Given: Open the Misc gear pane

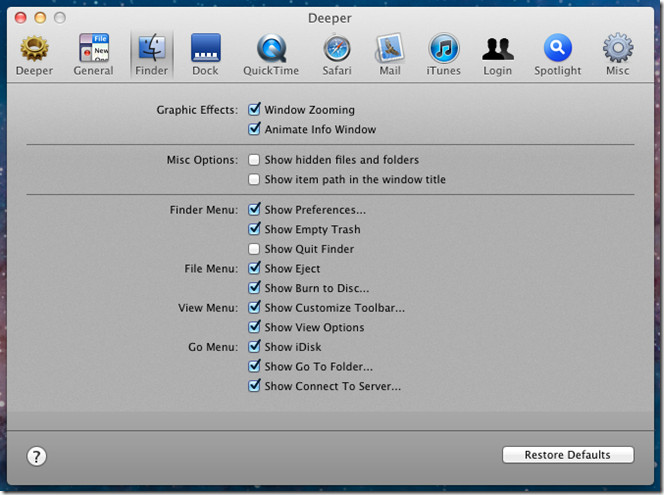Looking at the screenshot, I should point(618,55).
